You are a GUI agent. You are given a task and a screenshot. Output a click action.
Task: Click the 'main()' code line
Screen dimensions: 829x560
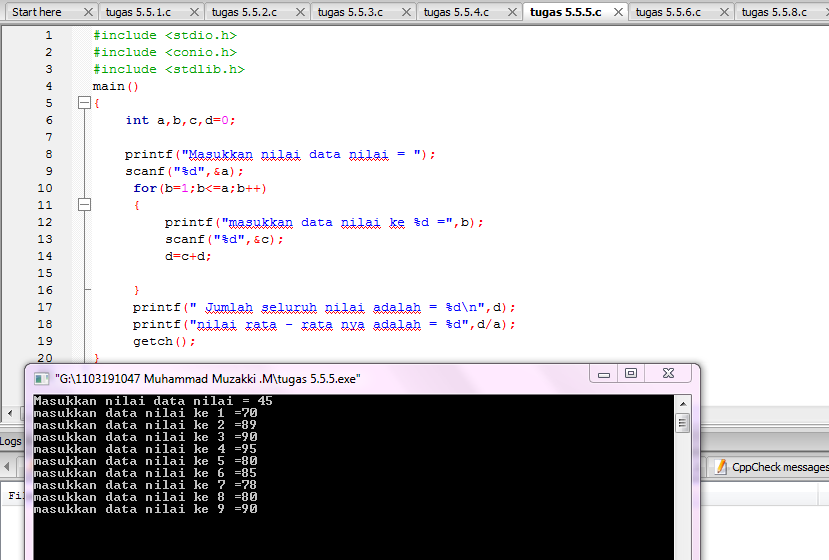tap(116, 86)
